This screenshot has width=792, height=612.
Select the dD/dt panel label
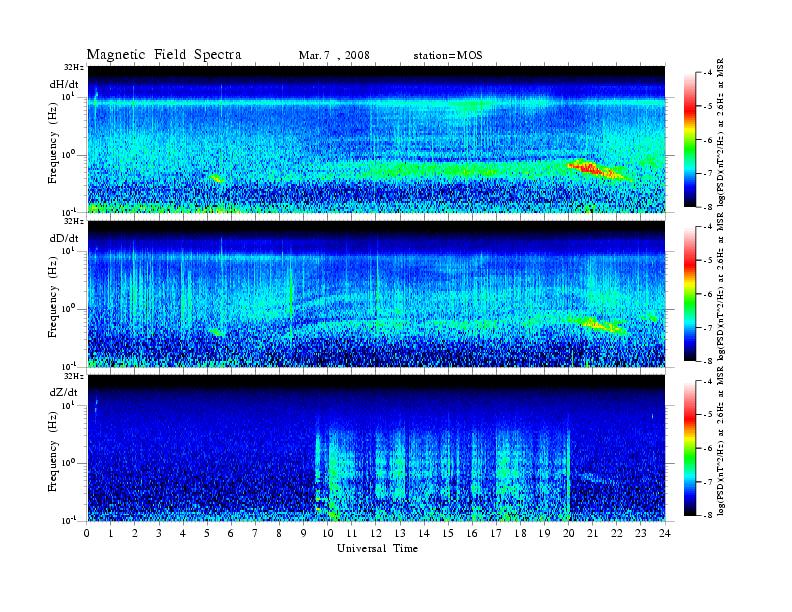pos(64,238)
